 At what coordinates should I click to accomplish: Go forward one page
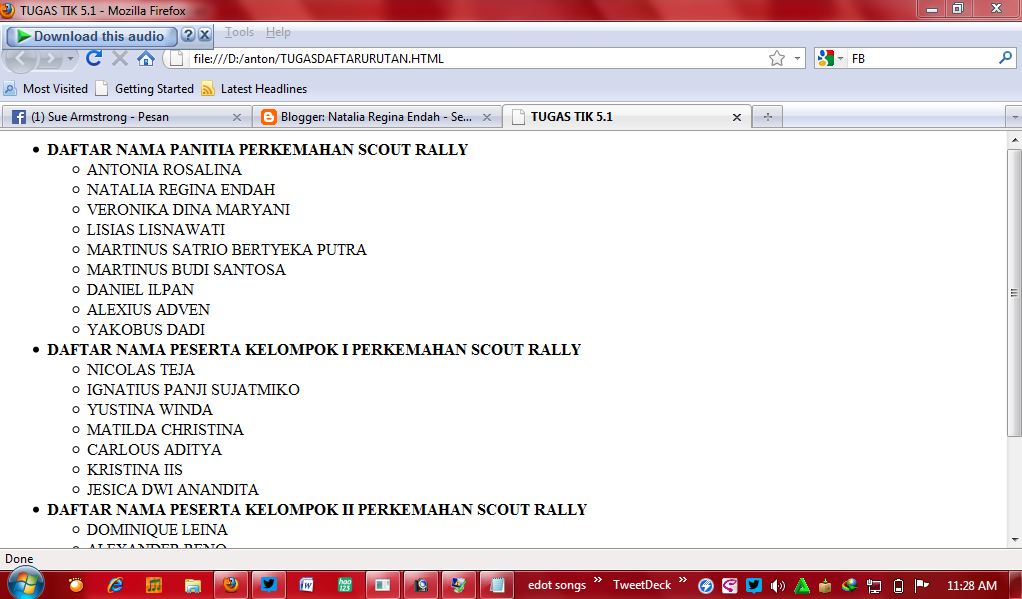click(x=50, y=59)
